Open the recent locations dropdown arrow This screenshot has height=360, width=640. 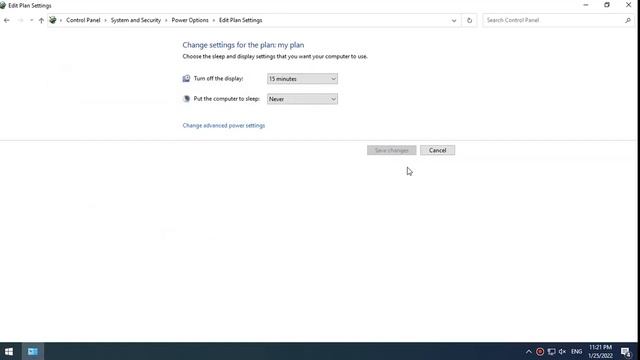point(31,20)
